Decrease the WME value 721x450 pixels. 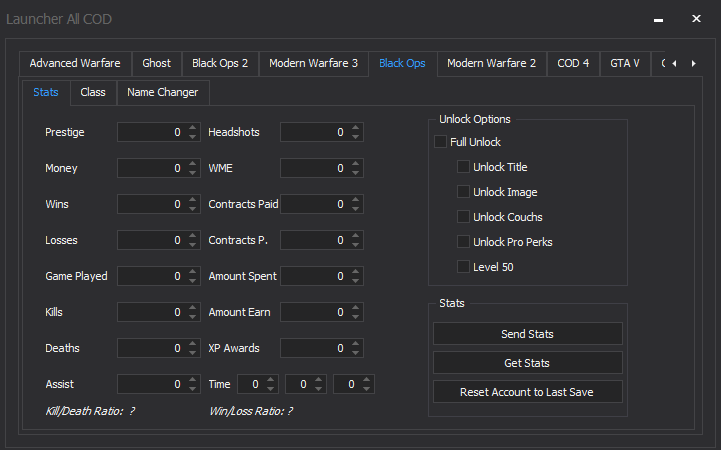tap(355, 172)
